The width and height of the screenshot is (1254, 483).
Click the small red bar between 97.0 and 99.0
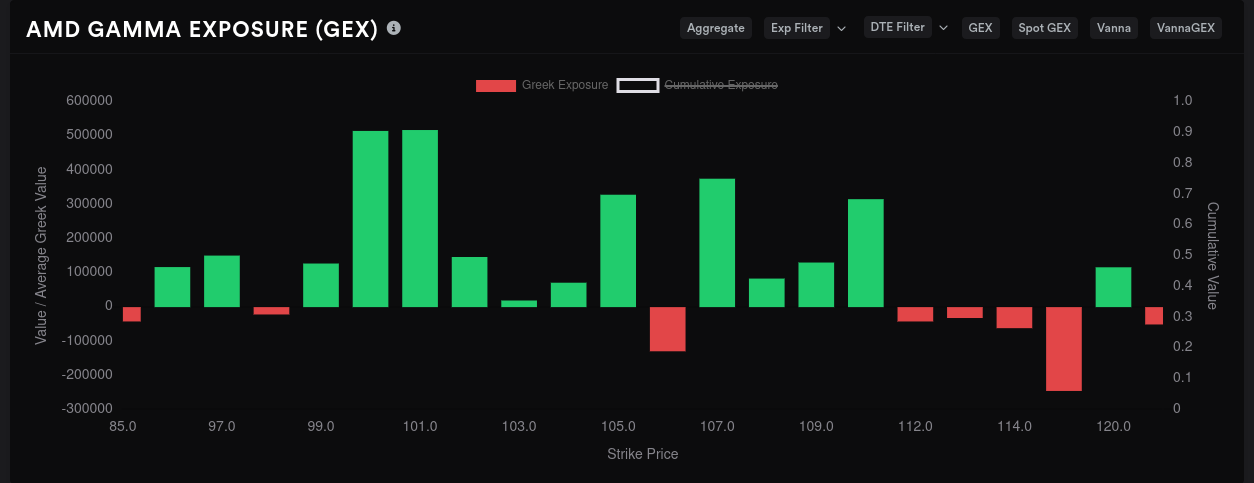pyautogui.click(x=271, y=310)
